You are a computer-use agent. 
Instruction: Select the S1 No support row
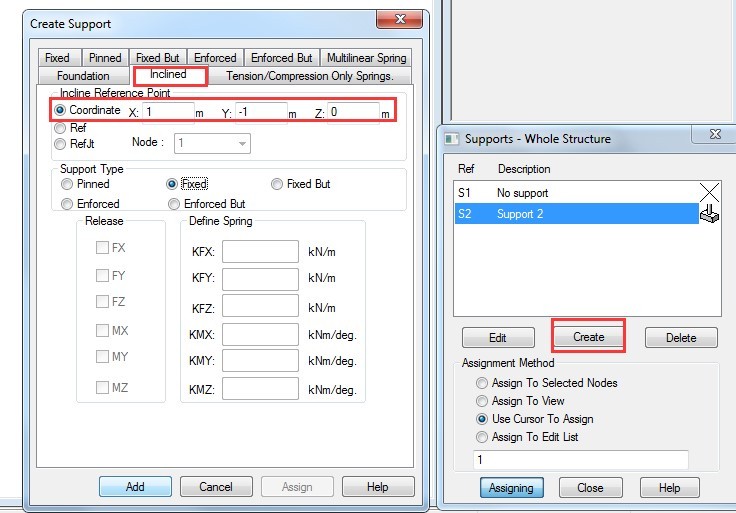[576, 192]
